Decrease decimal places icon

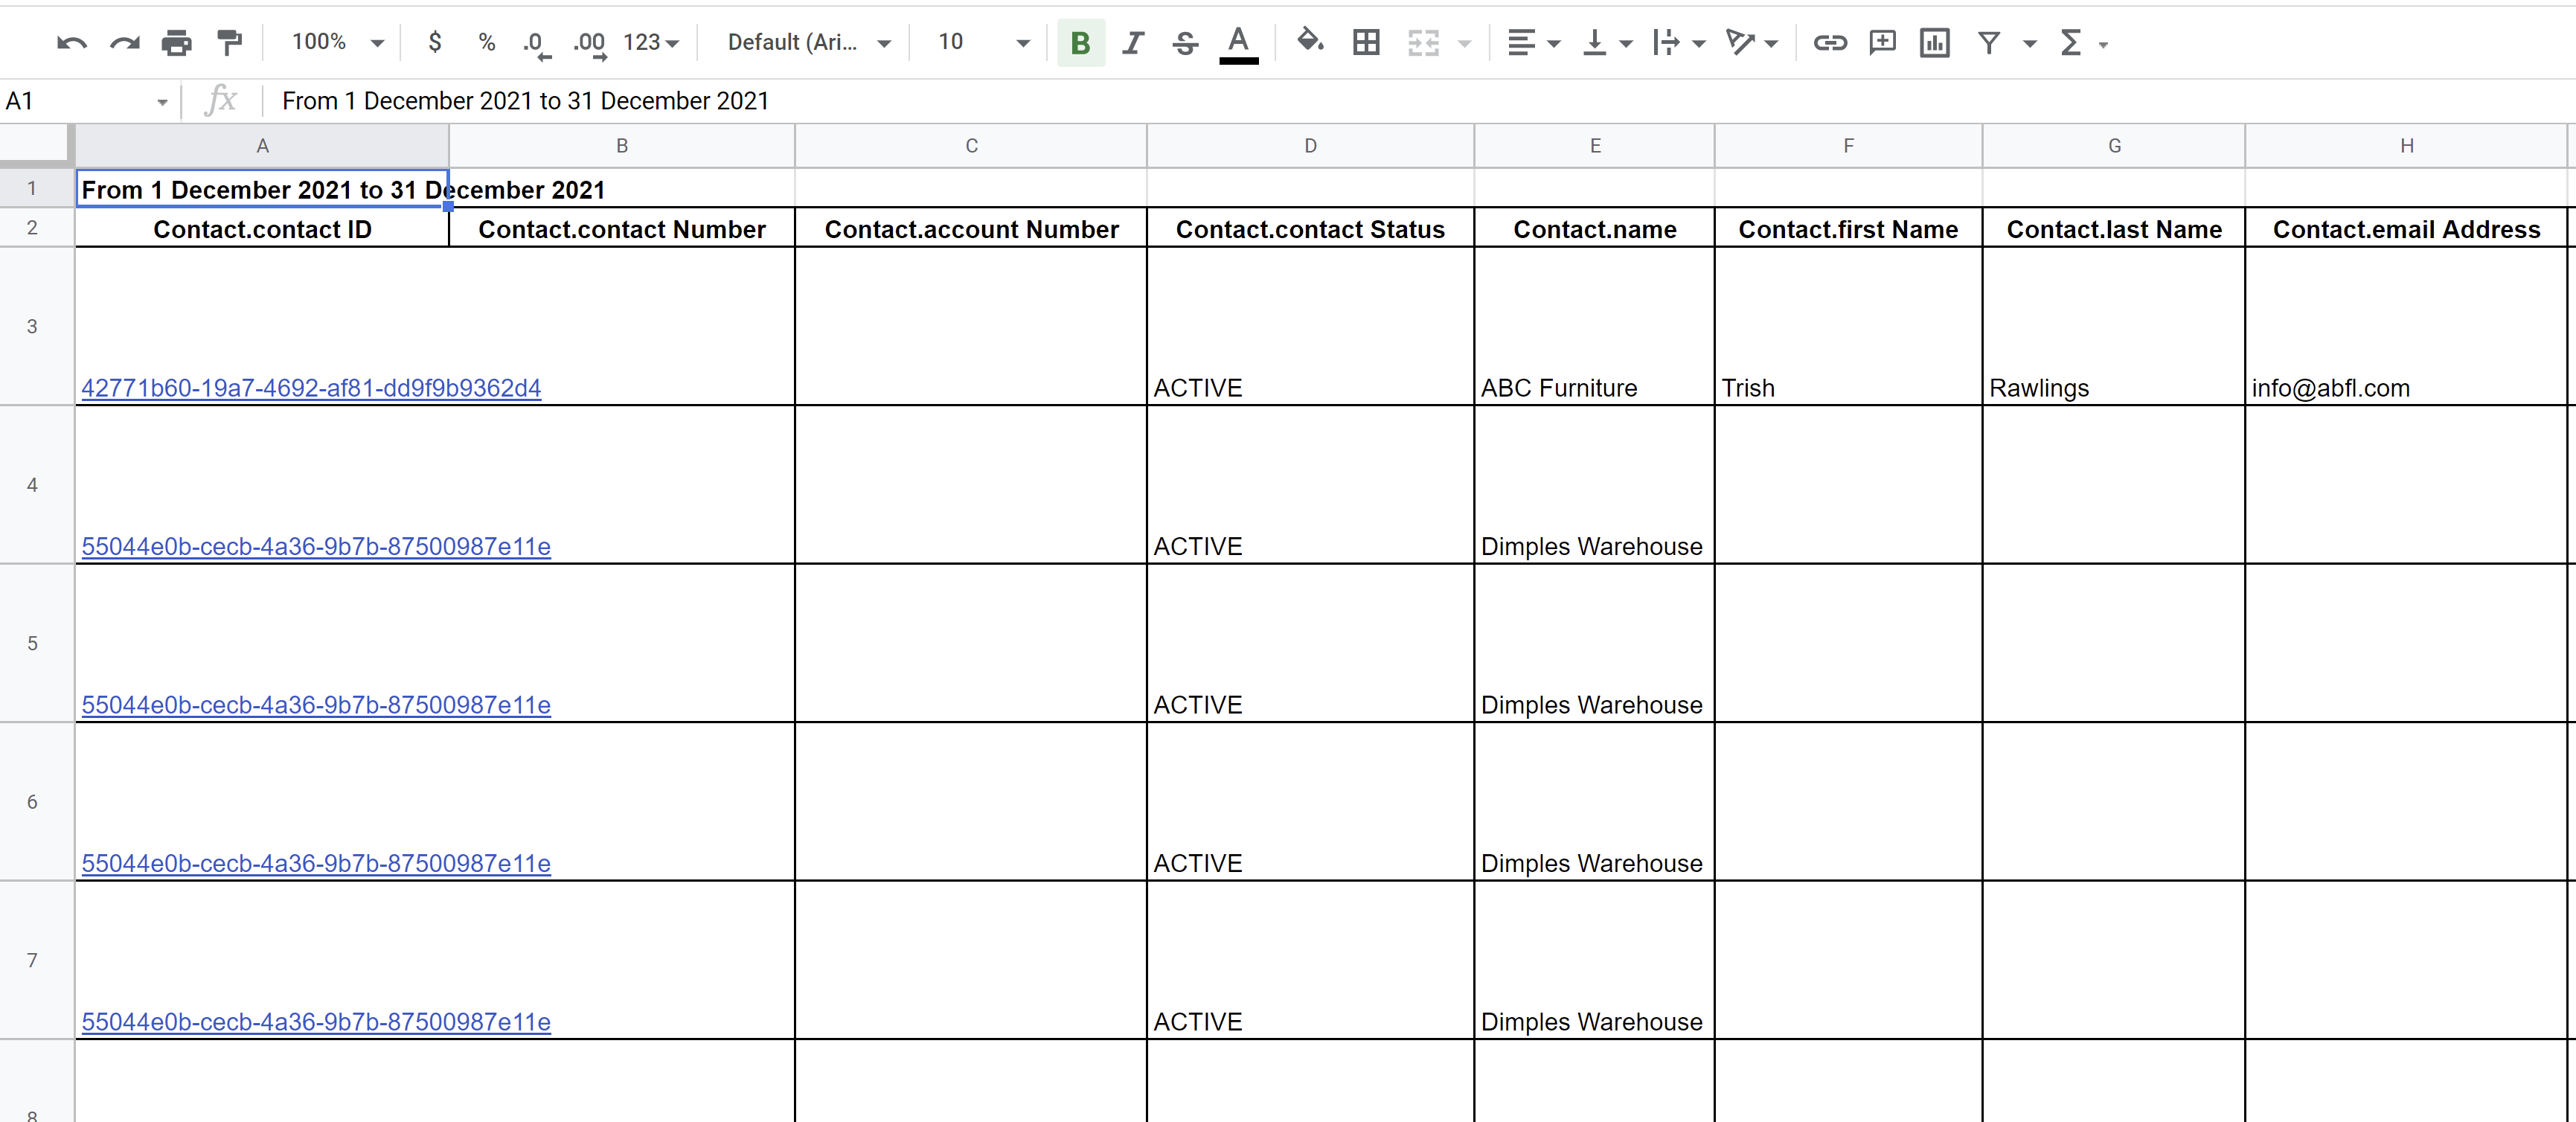coord(537,44)
